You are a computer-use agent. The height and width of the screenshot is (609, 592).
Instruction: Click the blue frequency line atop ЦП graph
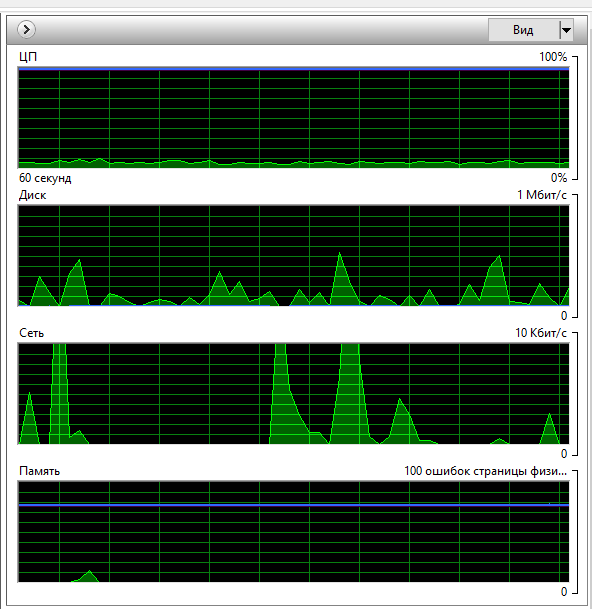(294, 70)
